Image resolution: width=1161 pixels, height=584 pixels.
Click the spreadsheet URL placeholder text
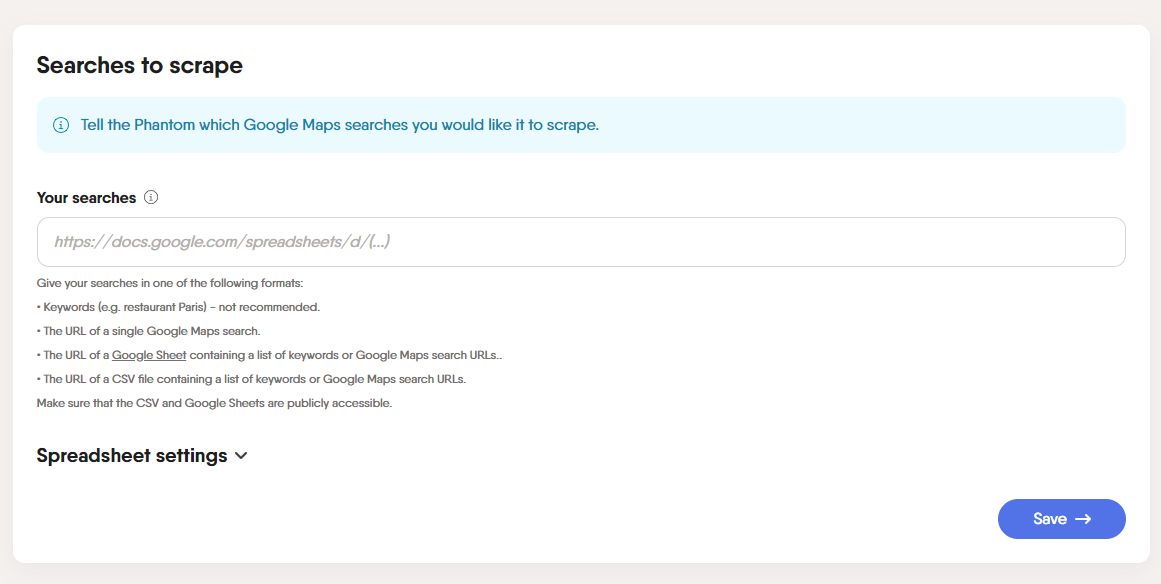[x=222, y=242]
